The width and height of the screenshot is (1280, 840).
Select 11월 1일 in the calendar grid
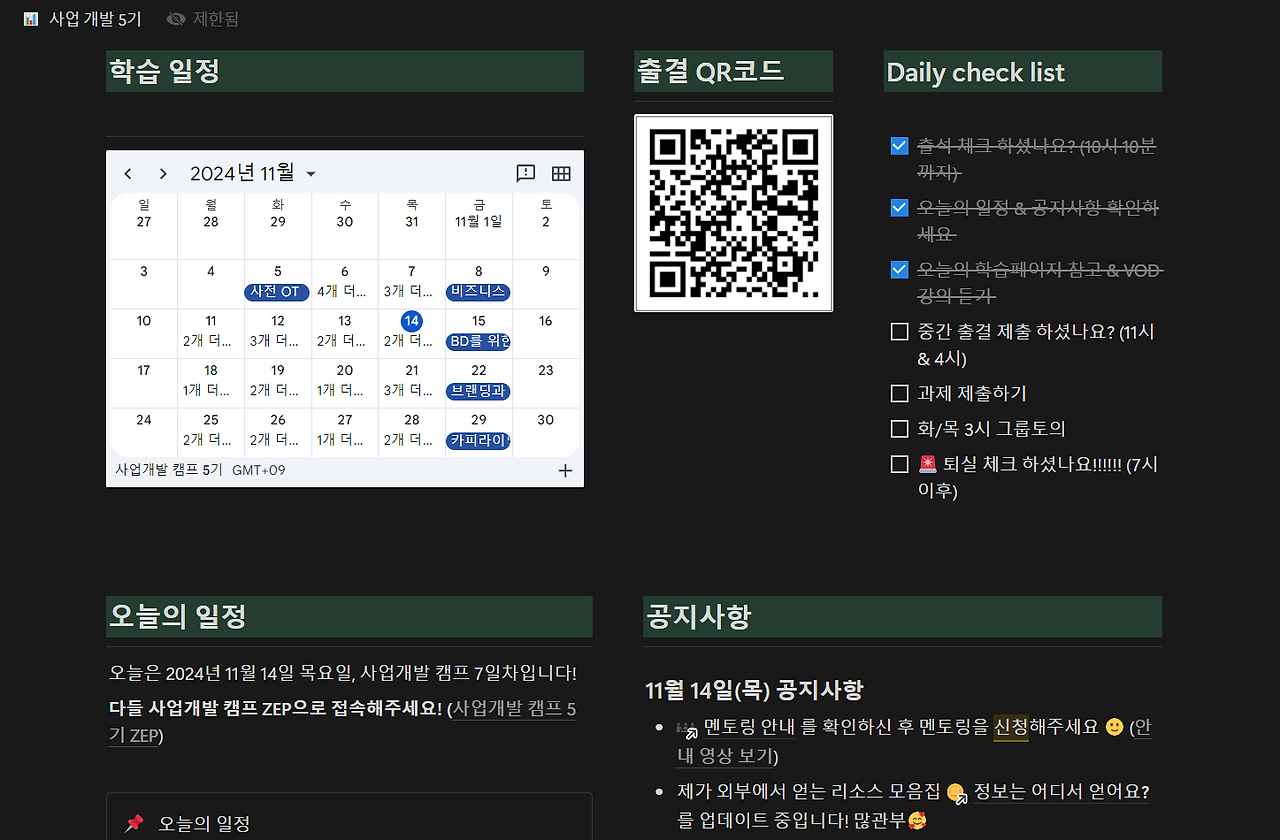(479, 221)
